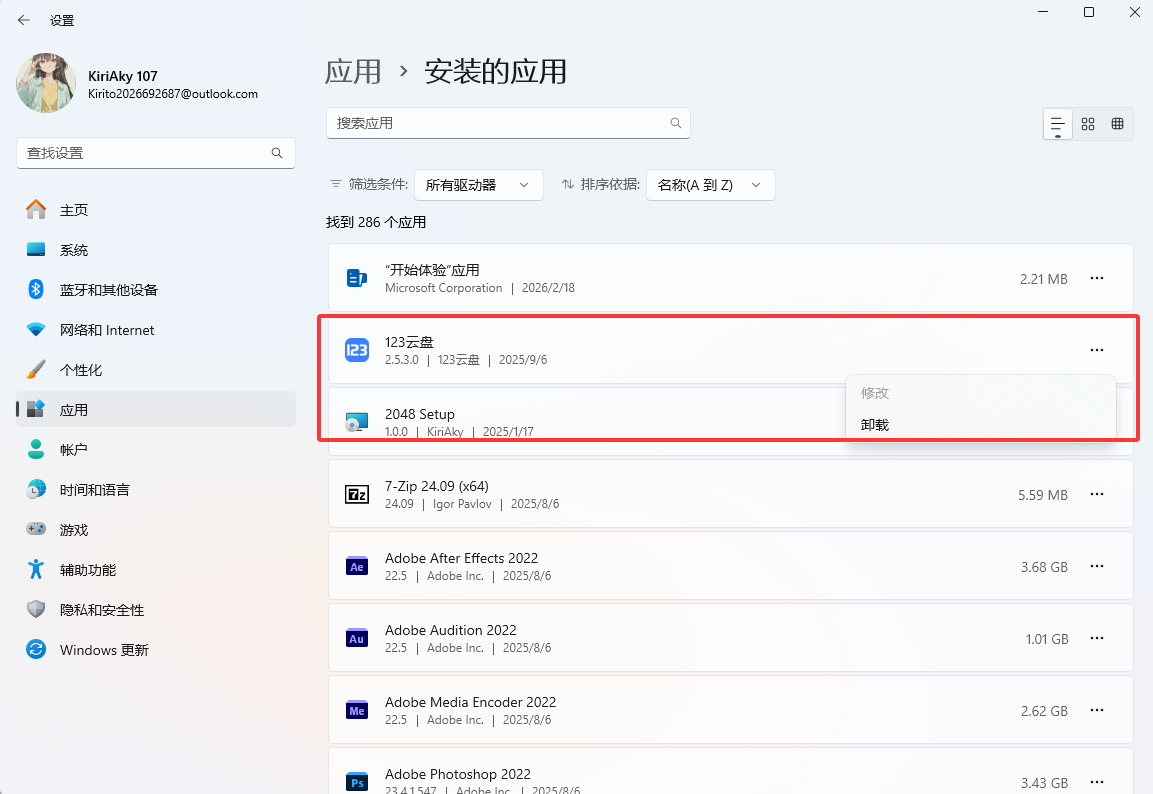Click the search magnifier in 搜索应用 box
The height and width of the screenshot is (794, 1153).
676,123
